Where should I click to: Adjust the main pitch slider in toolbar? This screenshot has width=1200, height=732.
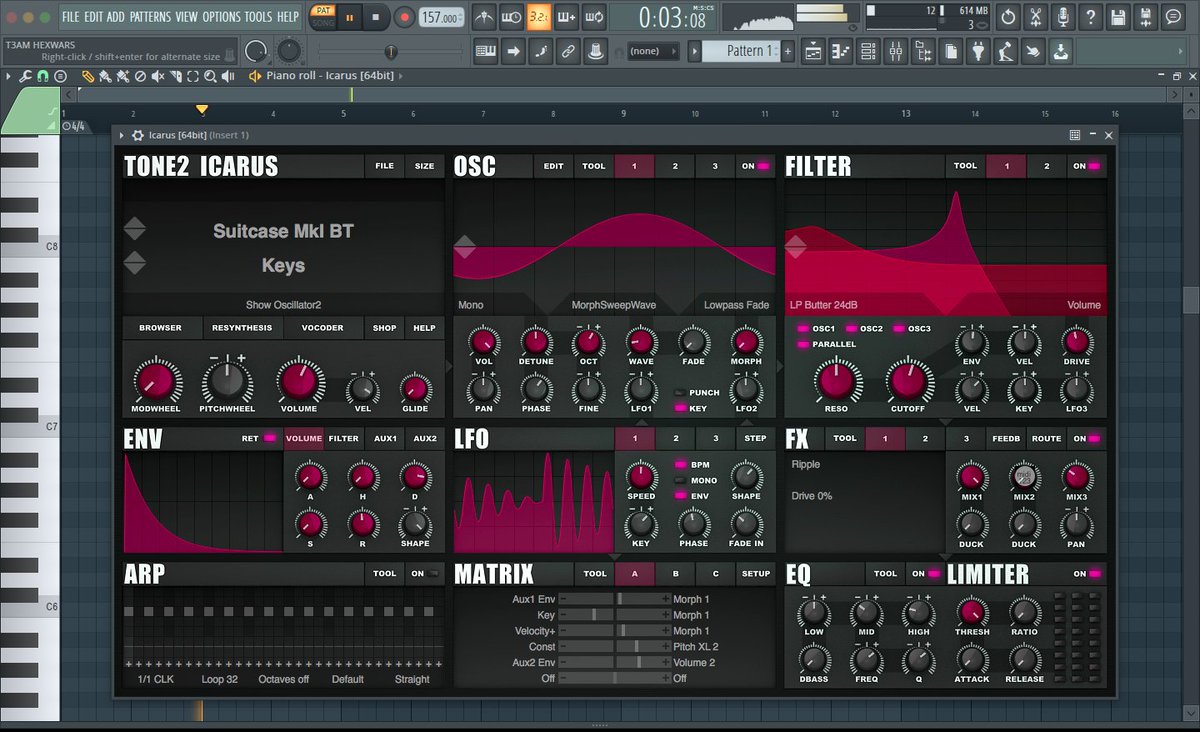coord(391,51)
